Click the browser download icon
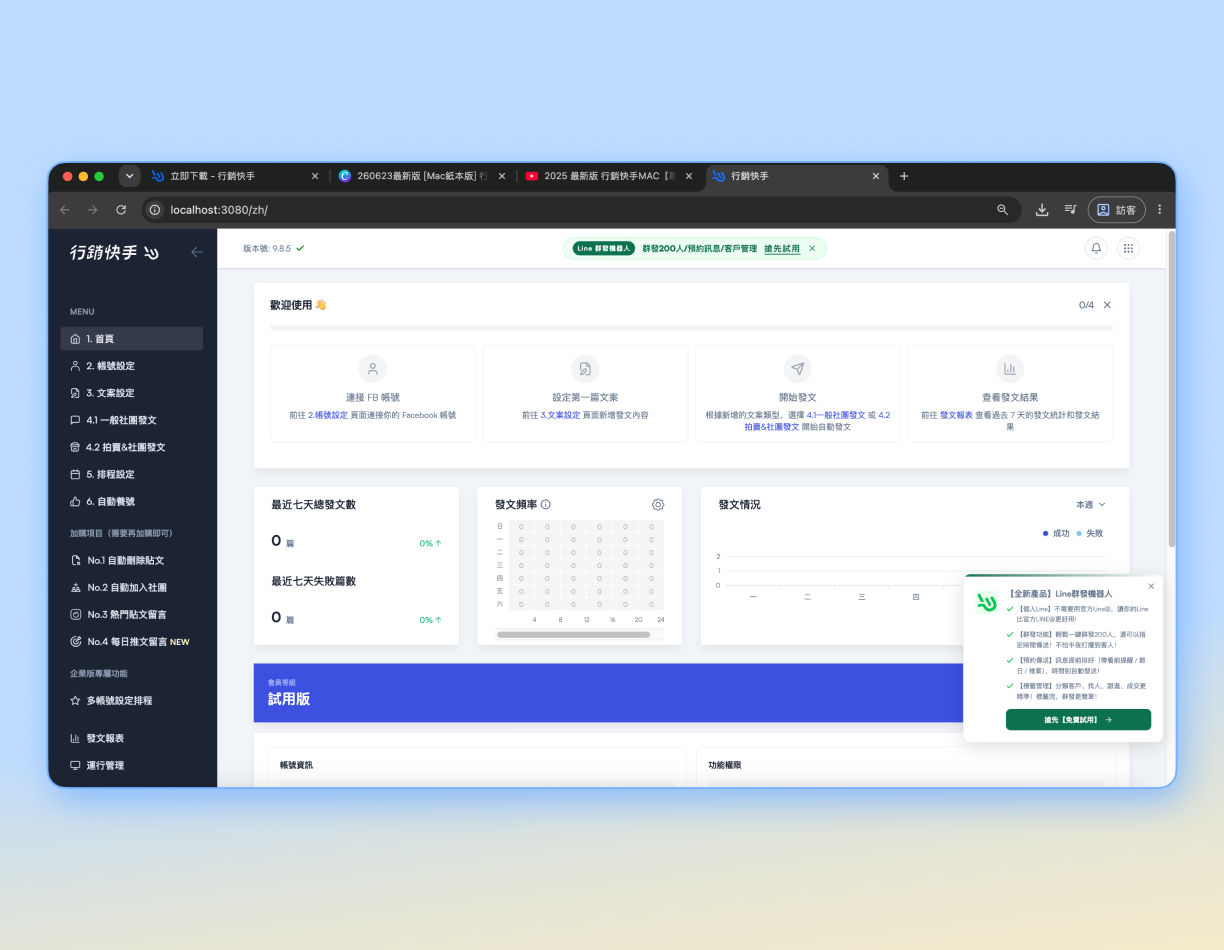This screenshot has height=950, width=1224. (1042, 209)
